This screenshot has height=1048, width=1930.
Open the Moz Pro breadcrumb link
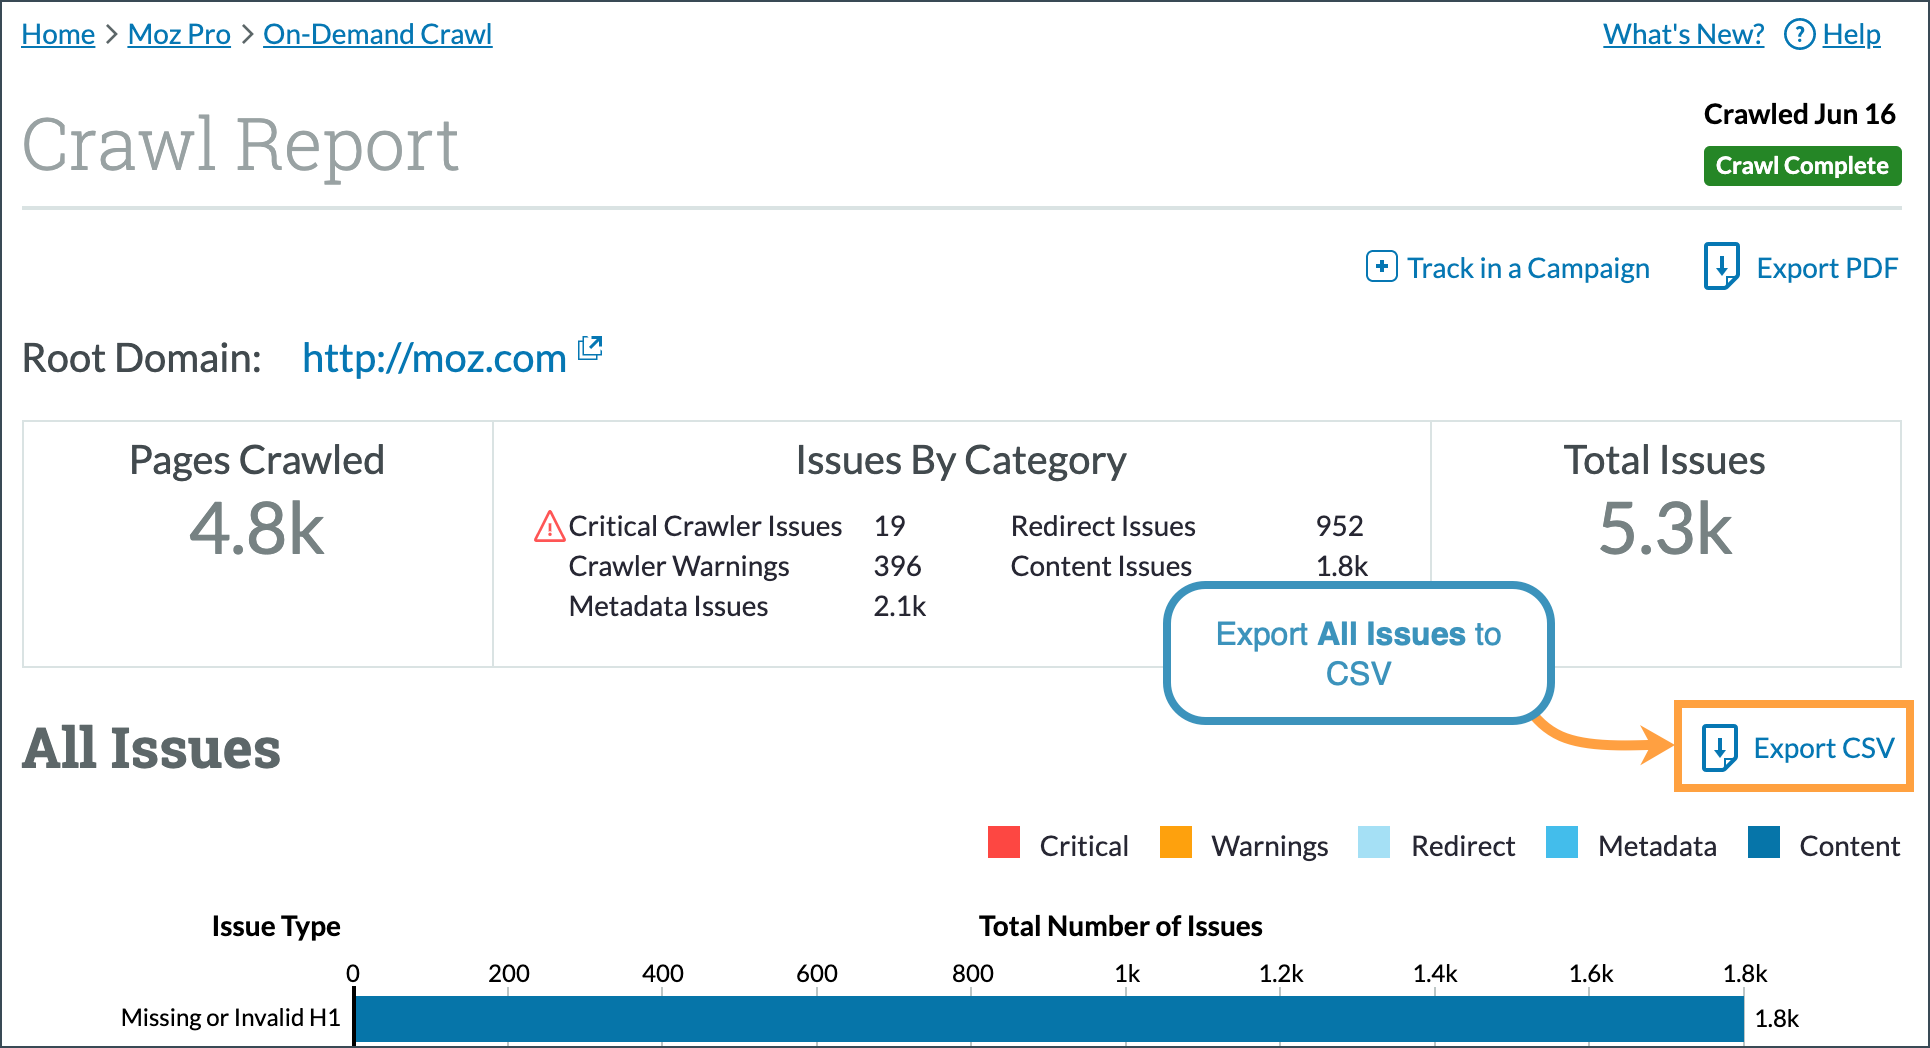click(178, 33)
